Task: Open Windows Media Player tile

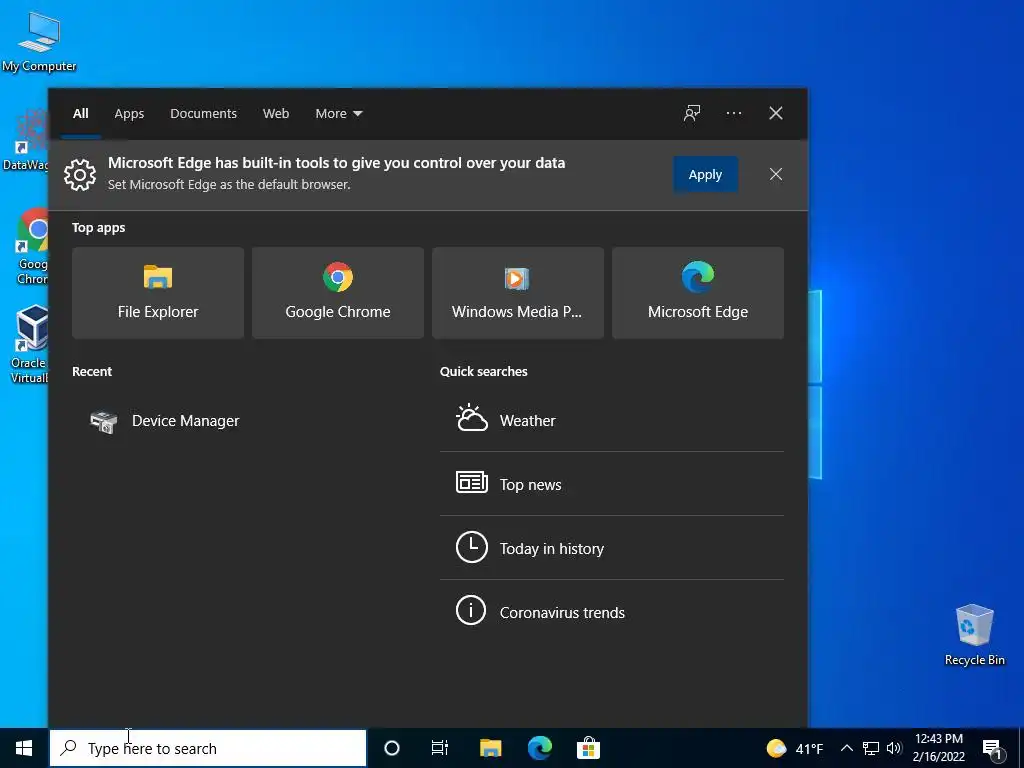Action: [x=518, y=293]
